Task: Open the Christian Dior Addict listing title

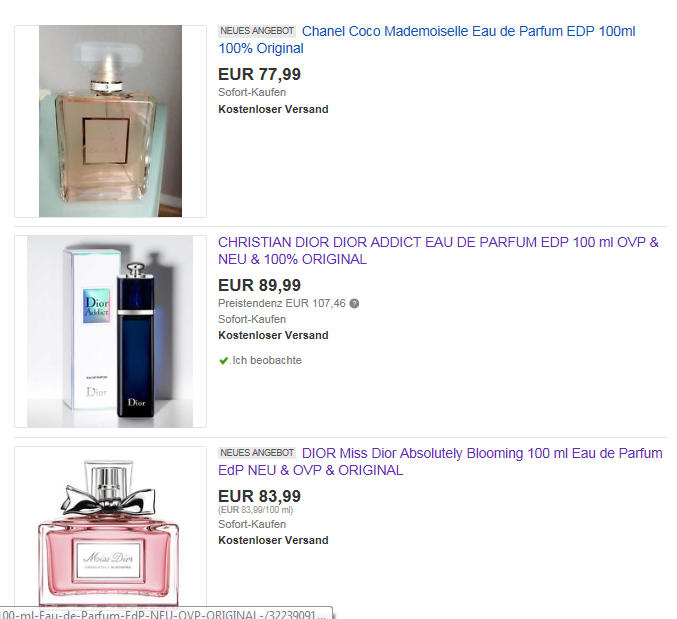Action: (x=438, y=251)
